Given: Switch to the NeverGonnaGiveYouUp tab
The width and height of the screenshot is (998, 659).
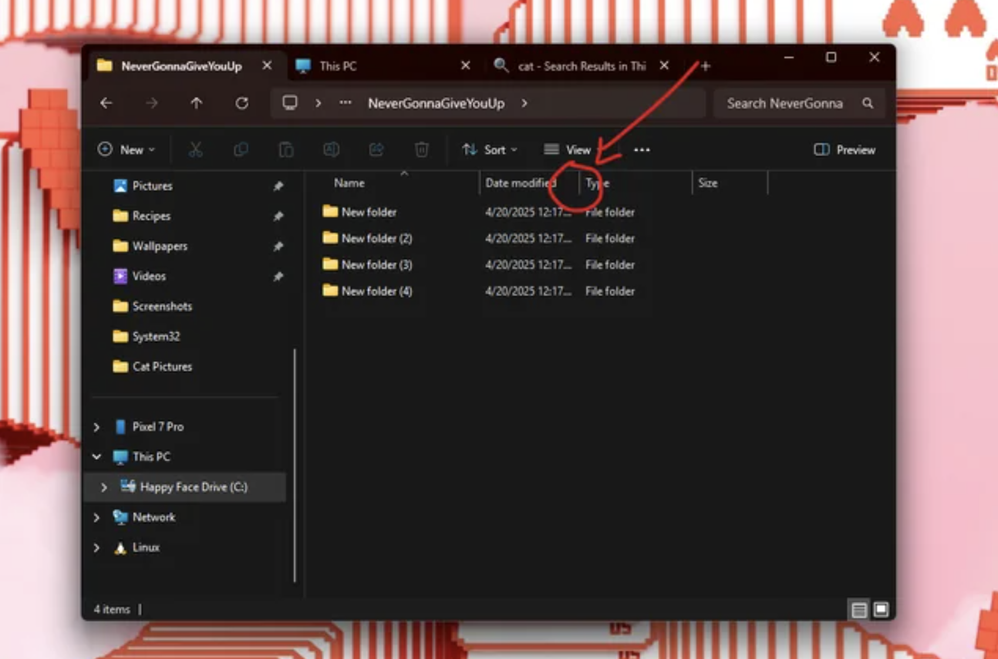Looking at the screenshot, I should [x=181, y=66].
